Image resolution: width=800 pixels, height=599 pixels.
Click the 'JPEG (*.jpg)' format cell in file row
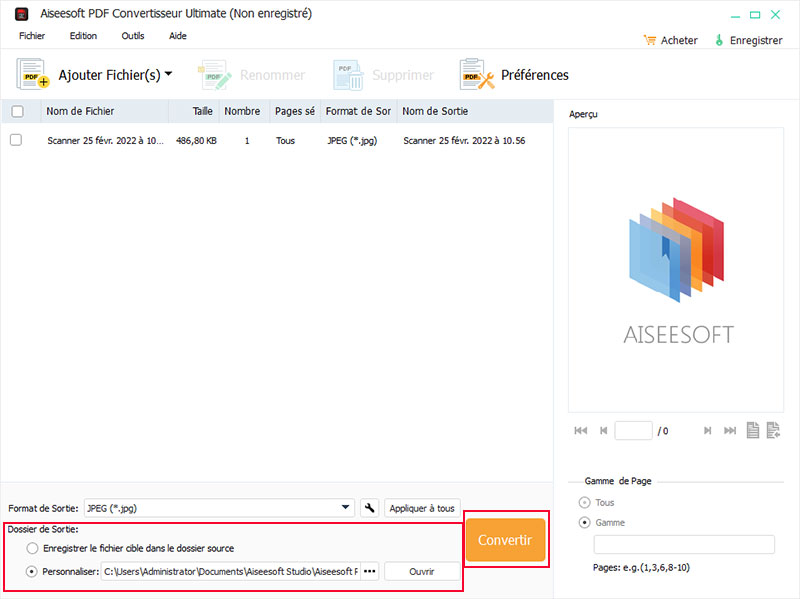coord(352,140)
